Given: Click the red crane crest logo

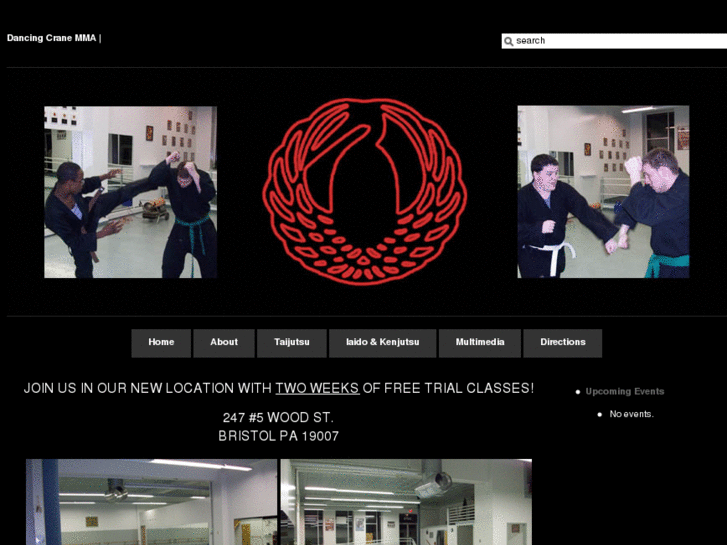Looking at the screenshot, I should 364,192.
